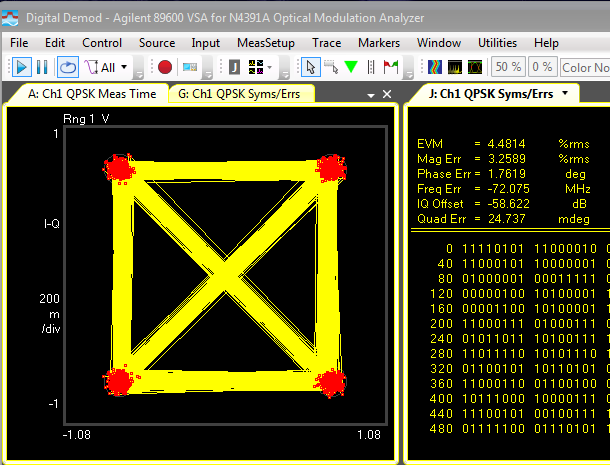Viewport: 610px width, 465px height.
Task: Click the -1.08 X-axis left value
Action: 77,435
